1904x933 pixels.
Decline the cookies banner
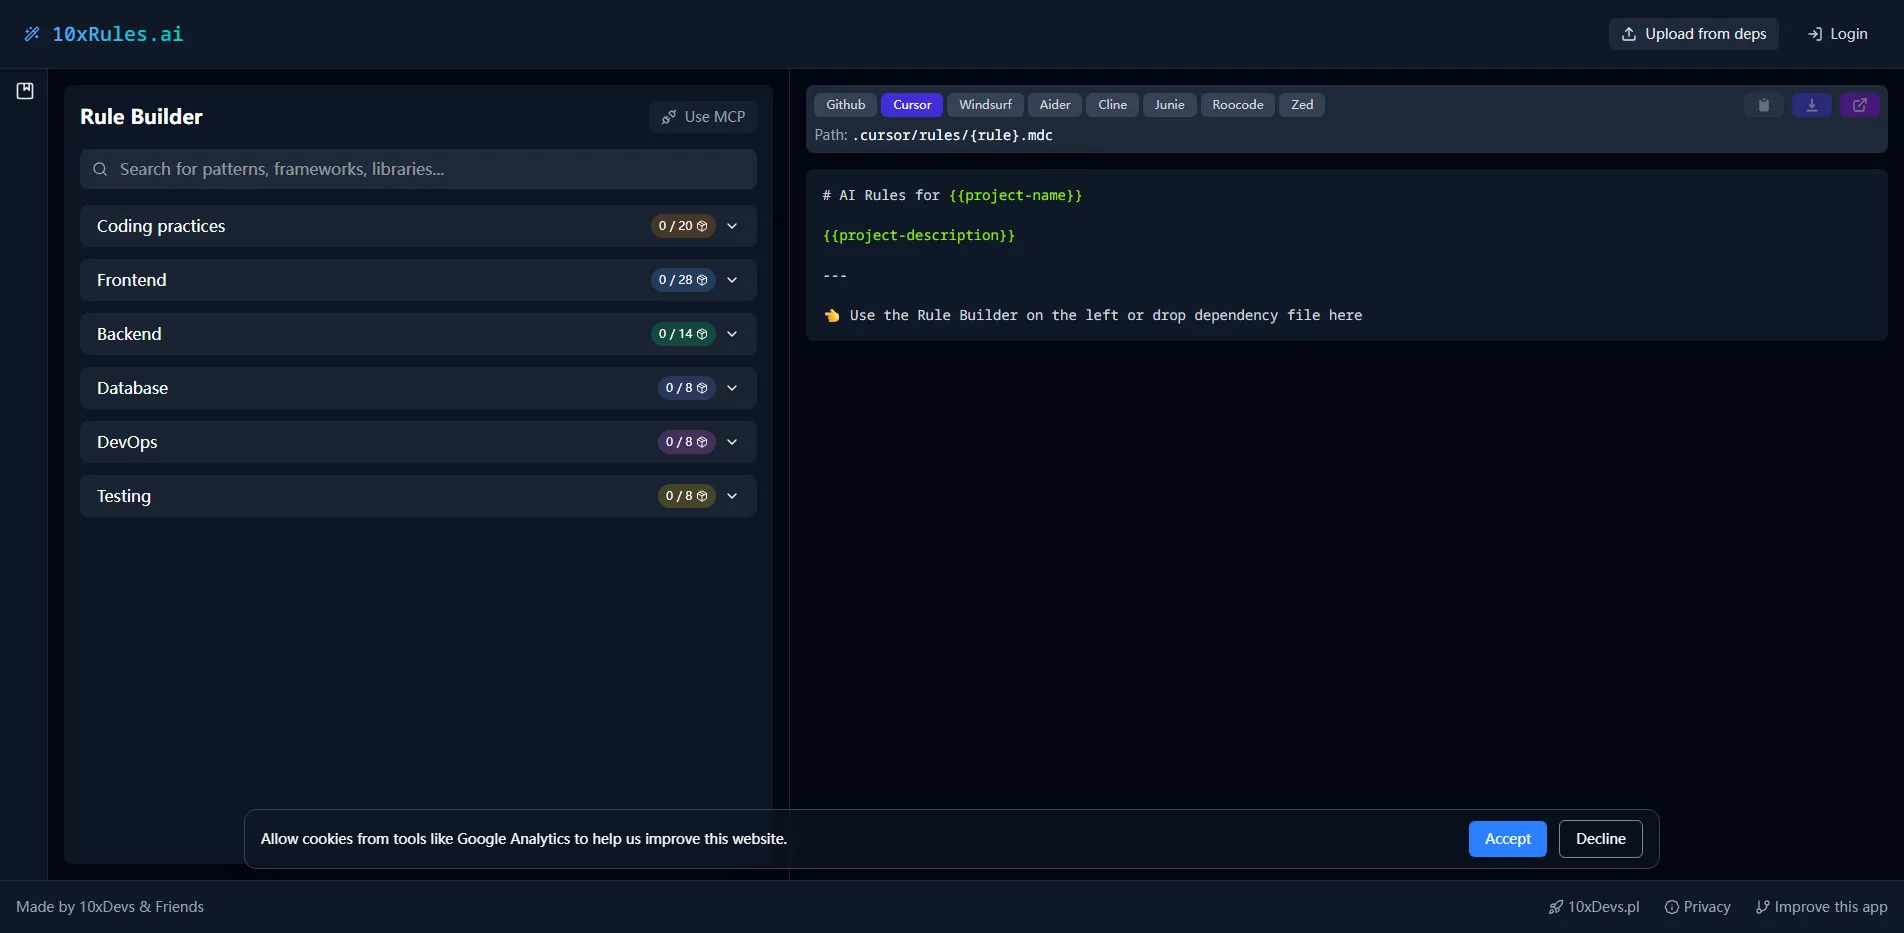[1601, 839]
